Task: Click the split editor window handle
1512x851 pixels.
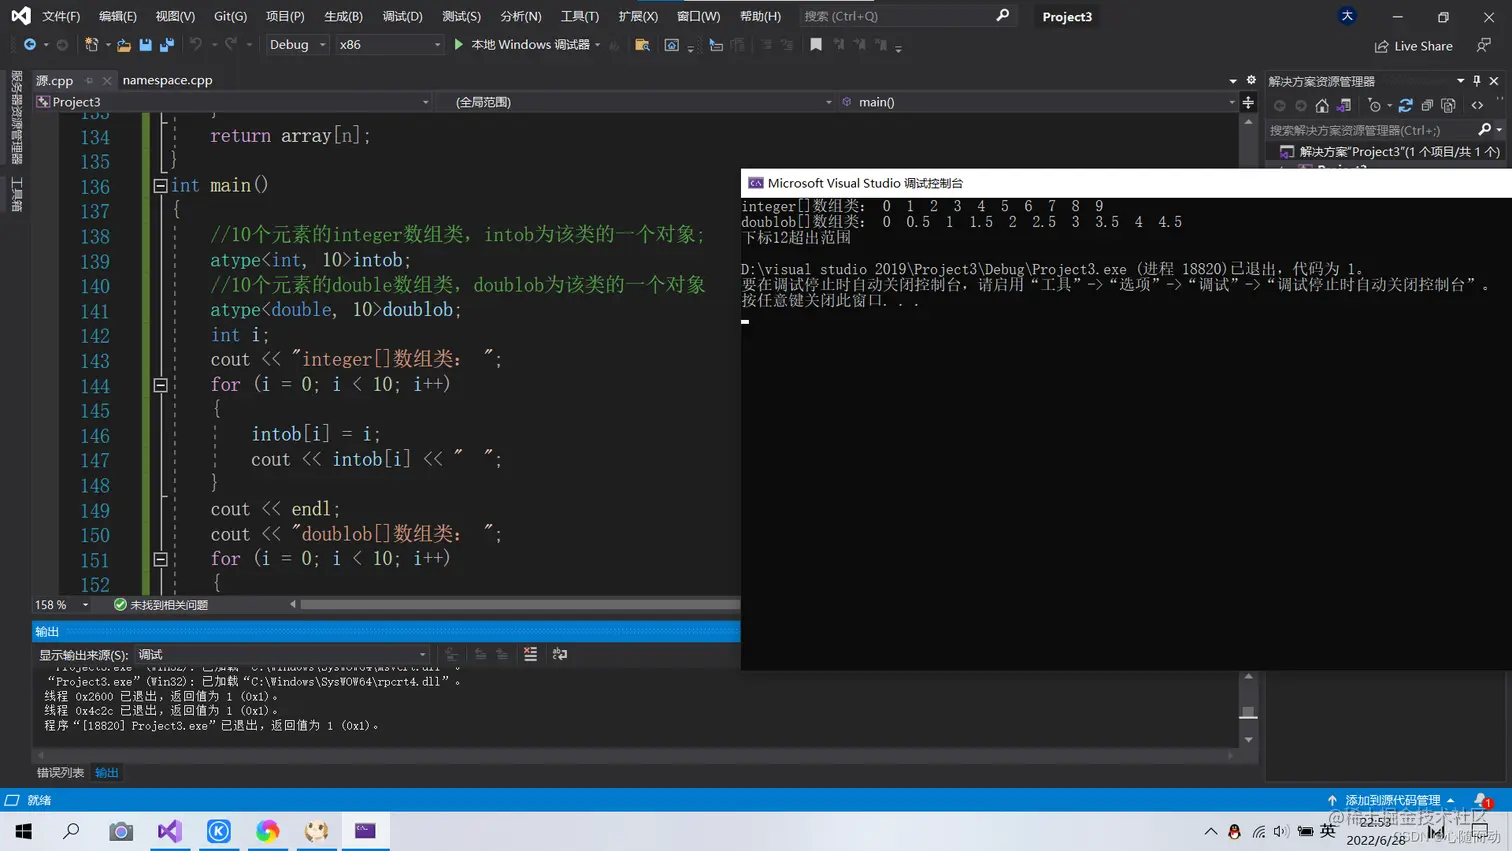Action: coord(1248,102)
